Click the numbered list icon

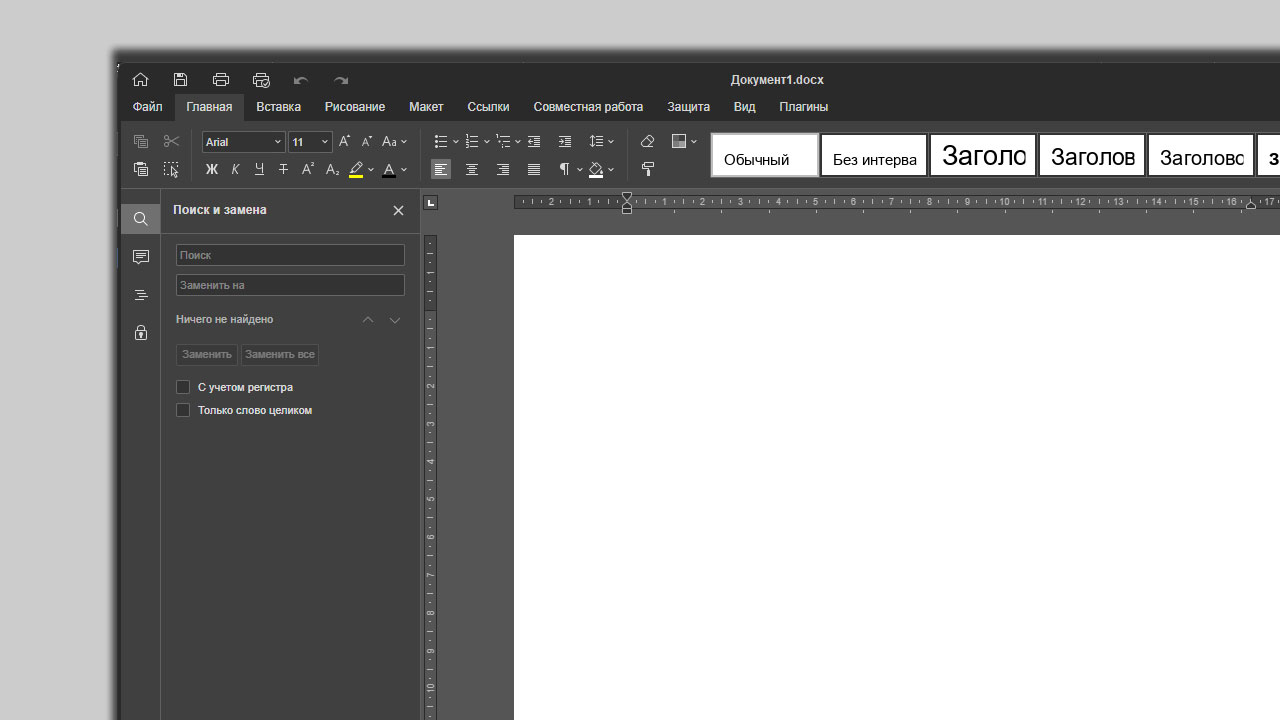[472, 142]
